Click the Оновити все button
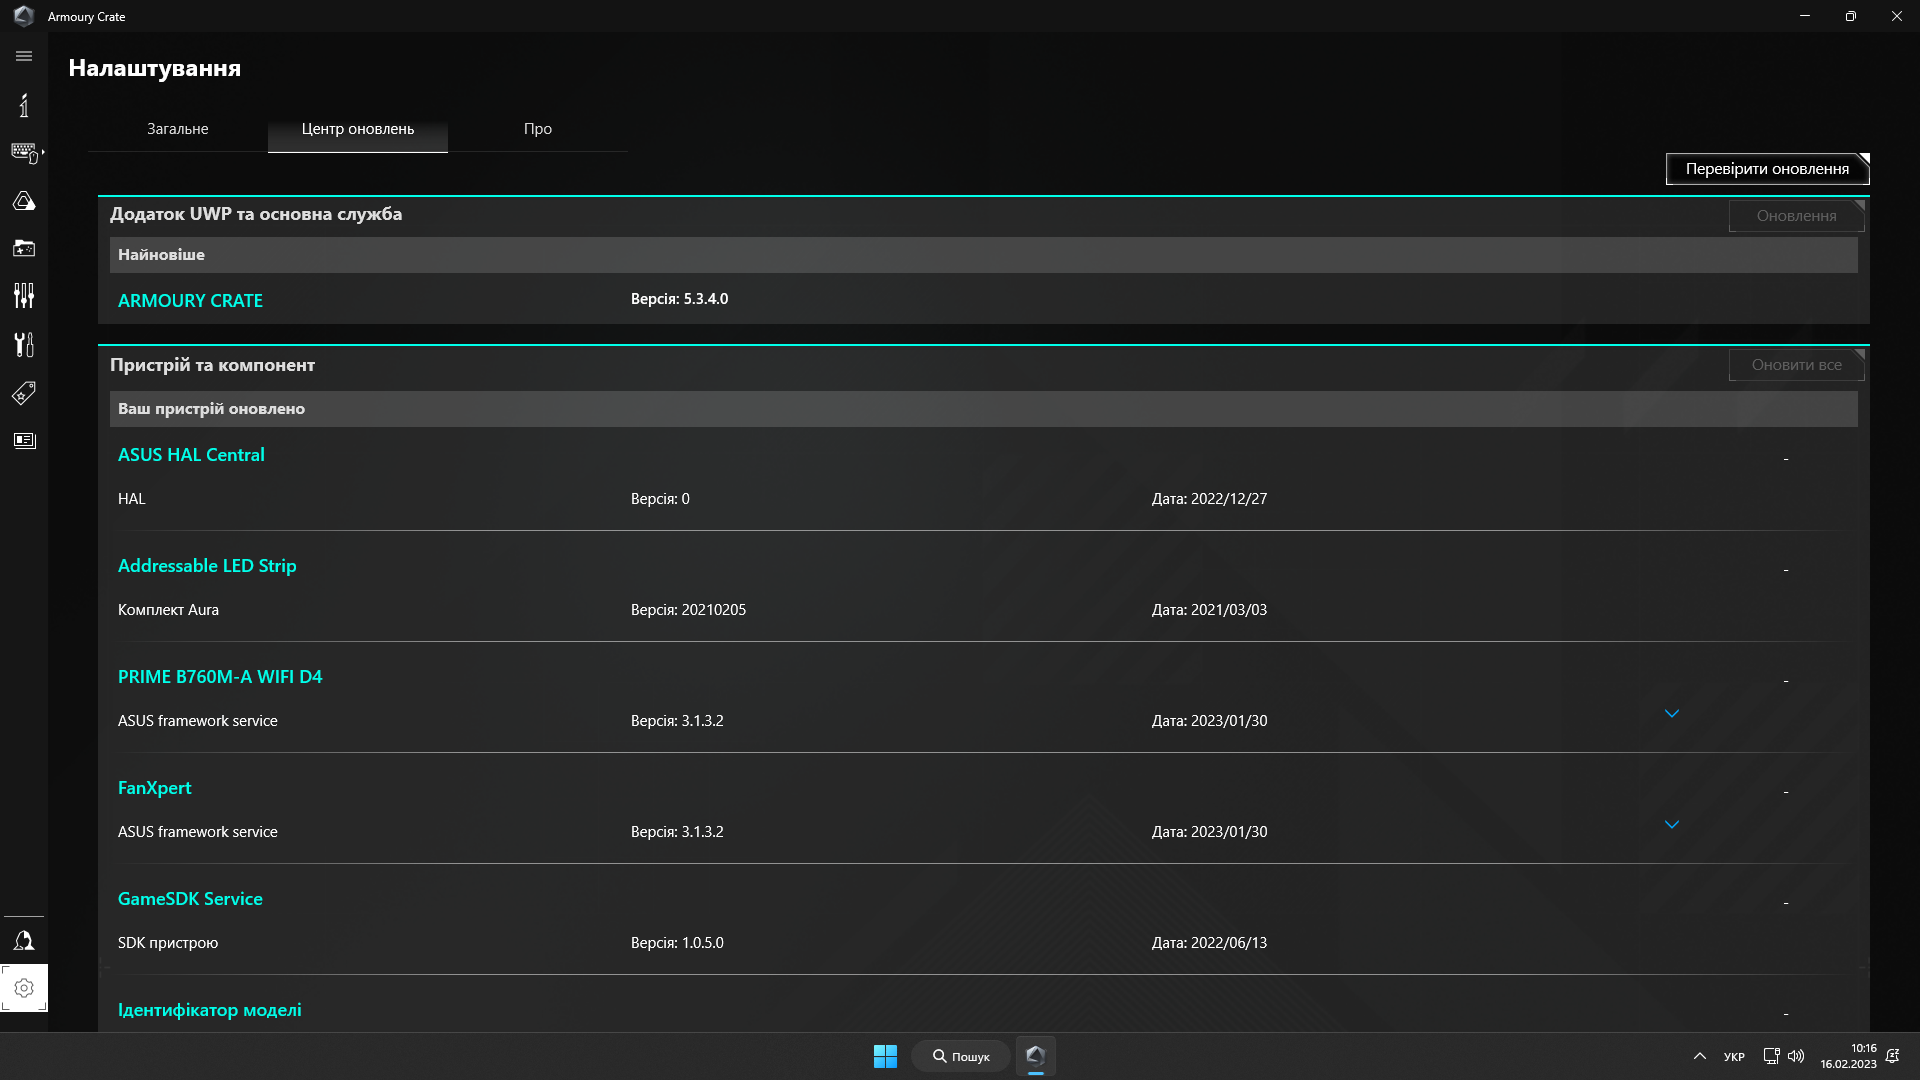 pos(1796,365)
